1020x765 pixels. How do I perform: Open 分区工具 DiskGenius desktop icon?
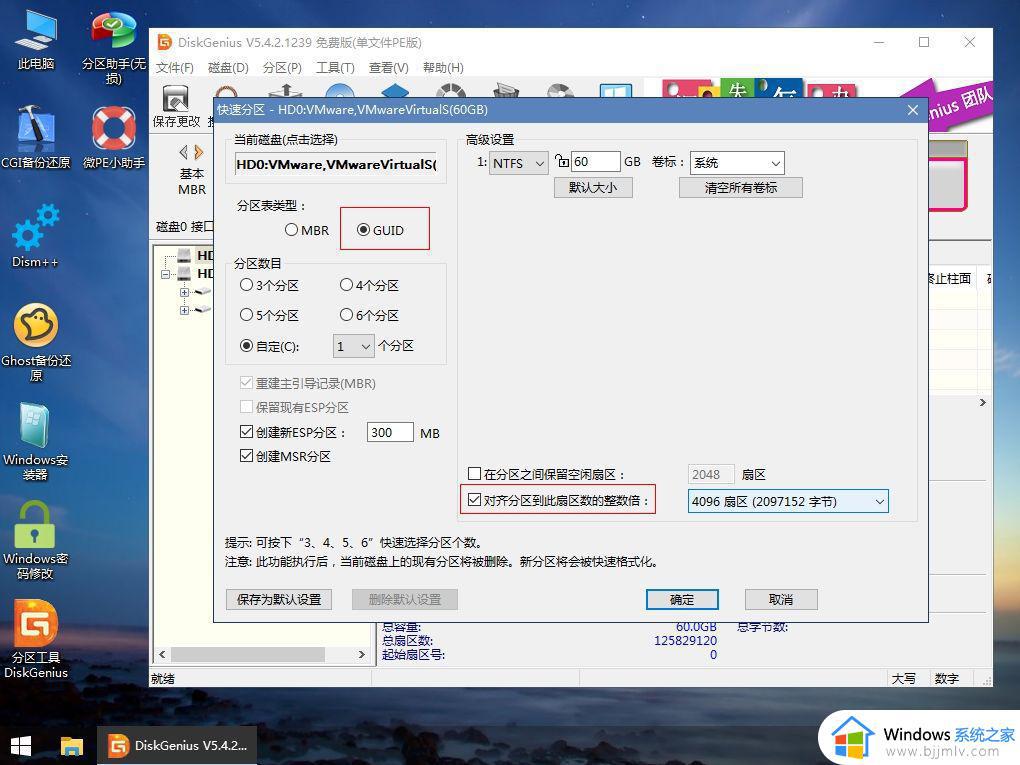coord(36,639)
